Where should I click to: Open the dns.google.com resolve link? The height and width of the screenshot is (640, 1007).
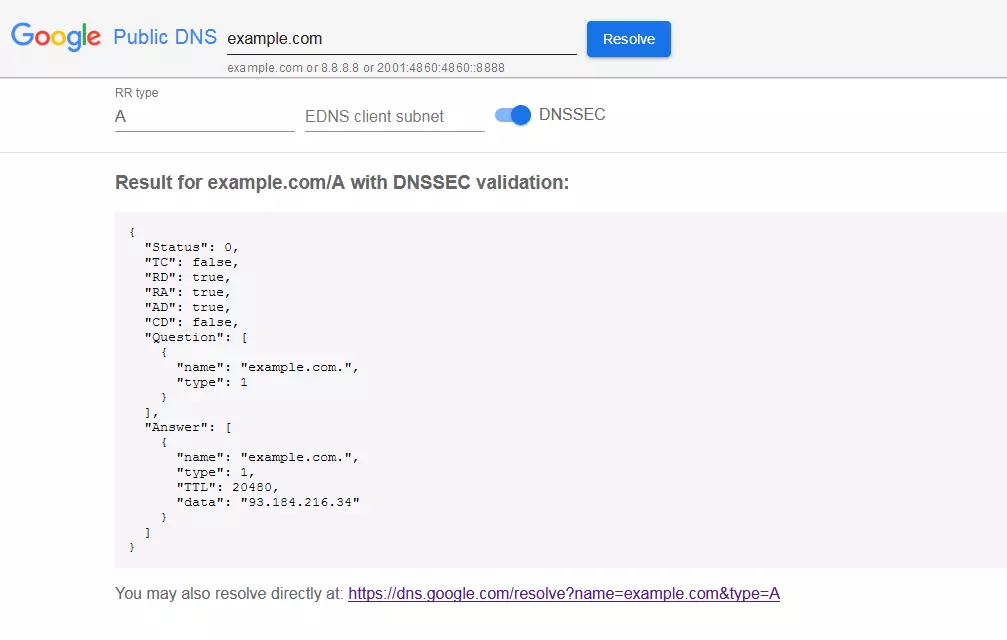click(564, 593)
